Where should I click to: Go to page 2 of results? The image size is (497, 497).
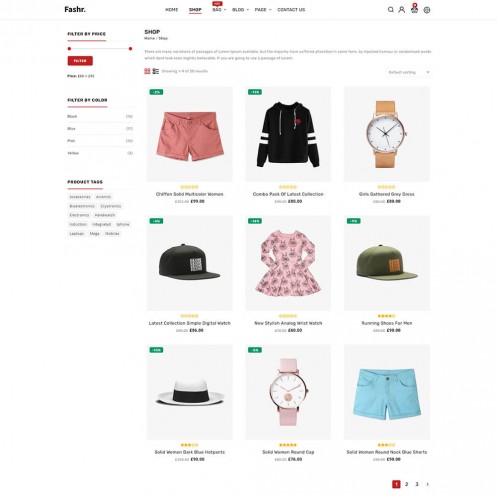point(406,484)
